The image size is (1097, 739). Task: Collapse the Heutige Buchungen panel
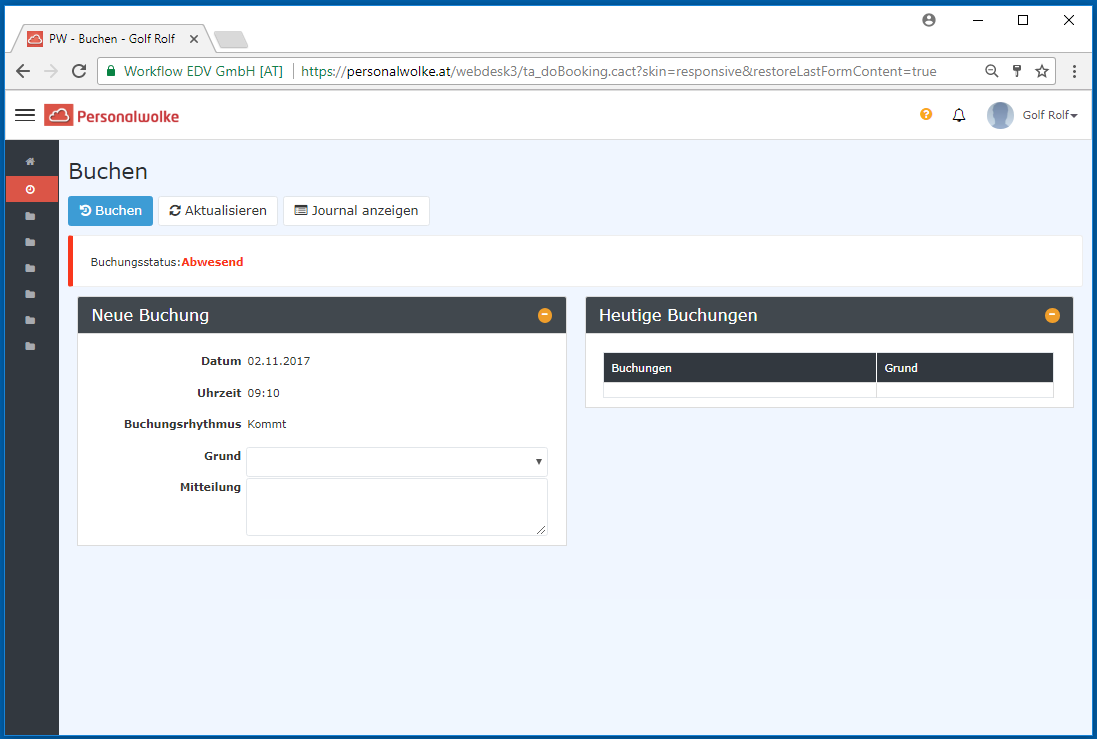[1052, 315]
